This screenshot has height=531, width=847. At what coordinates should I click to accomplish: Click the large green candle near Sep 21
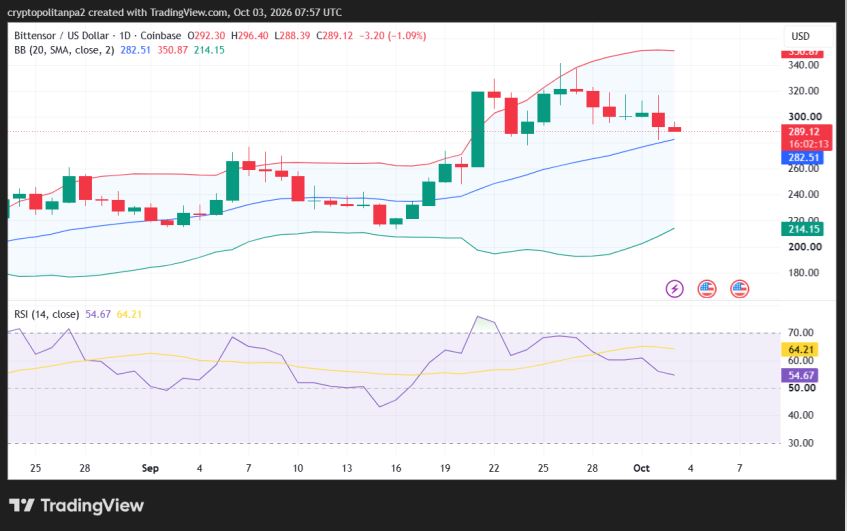[x=478, y=129]
